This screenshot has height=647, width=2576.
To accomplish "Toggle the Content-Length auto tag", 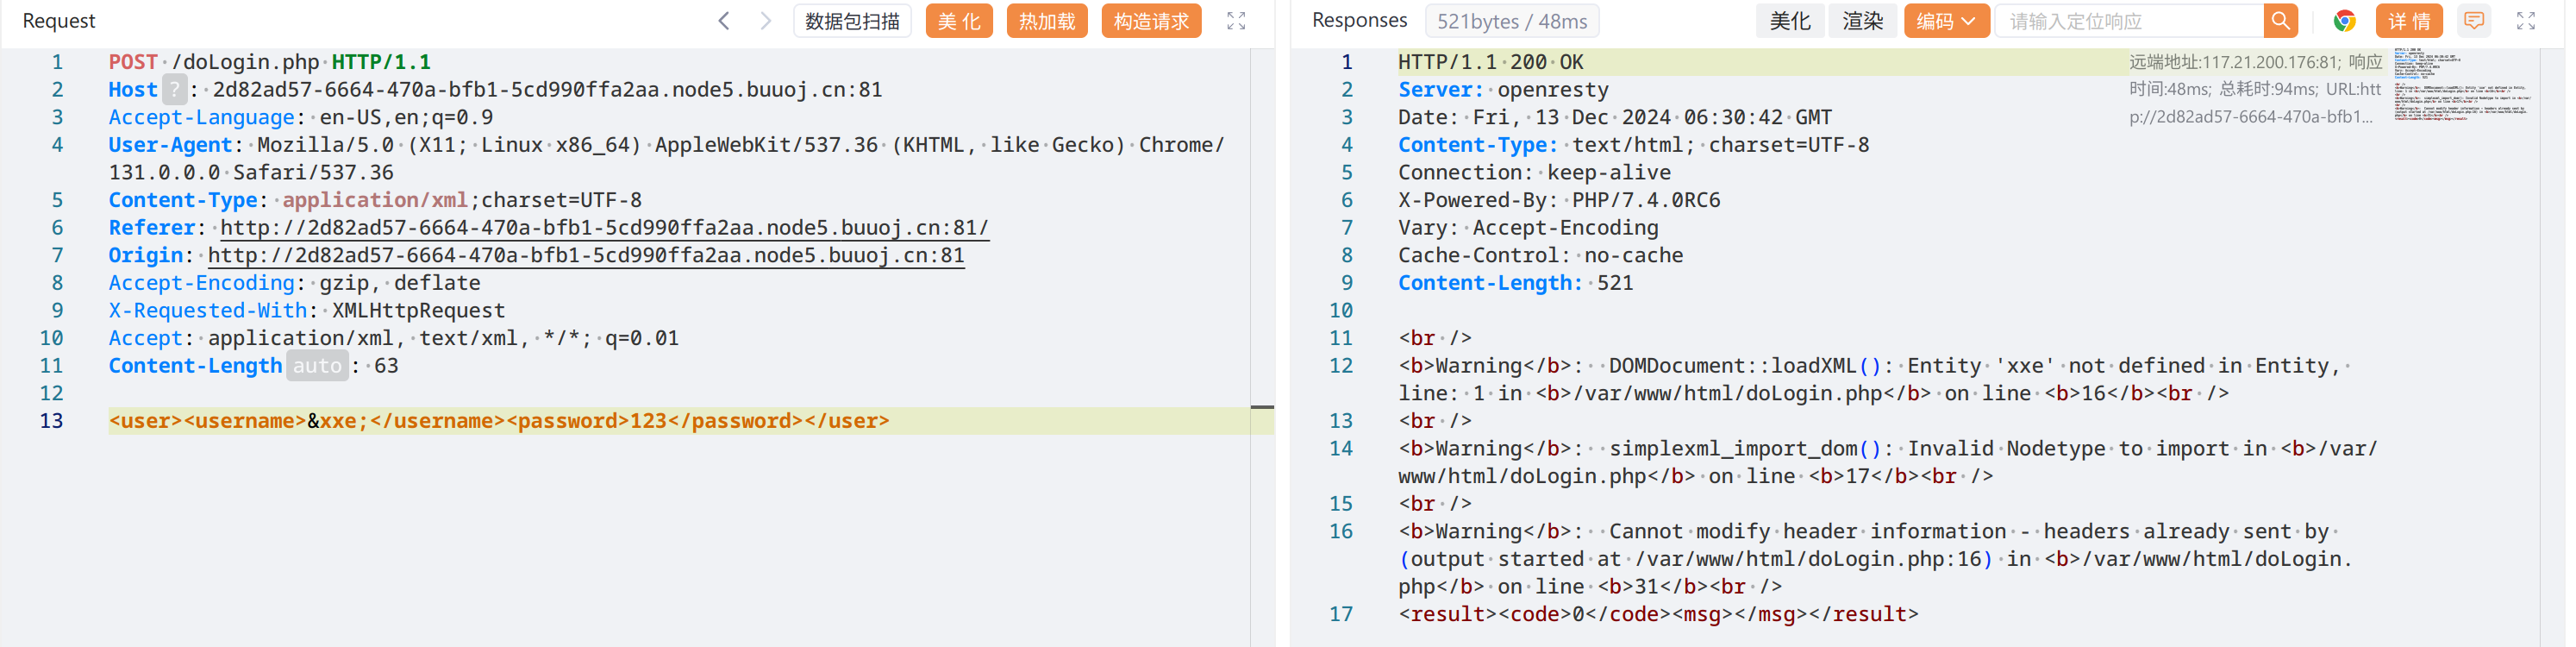I will [317, 366].
